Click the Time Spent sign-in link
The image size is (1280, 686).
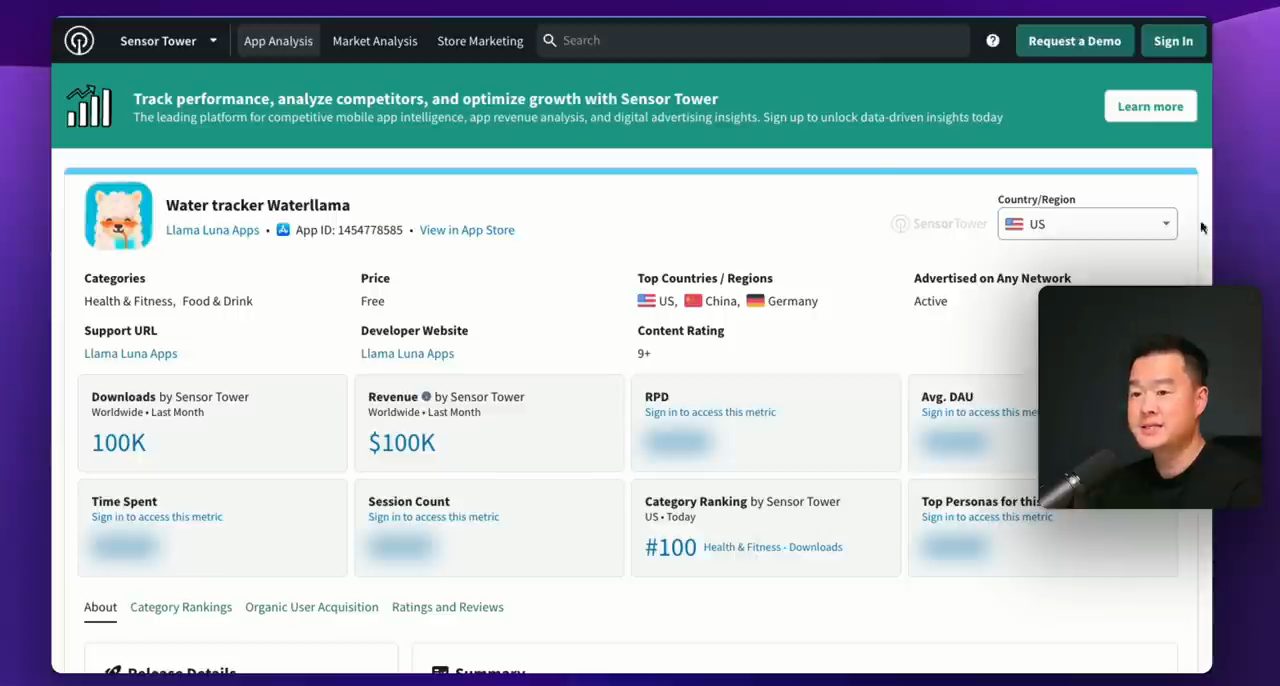coord(157,517)
